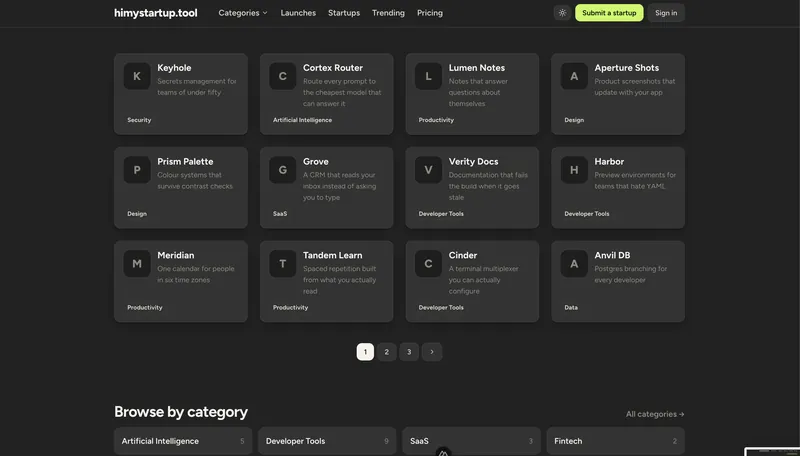Click the Keyhole K logo icon
The height and width of the screenshot is (456, 800).
137,76
